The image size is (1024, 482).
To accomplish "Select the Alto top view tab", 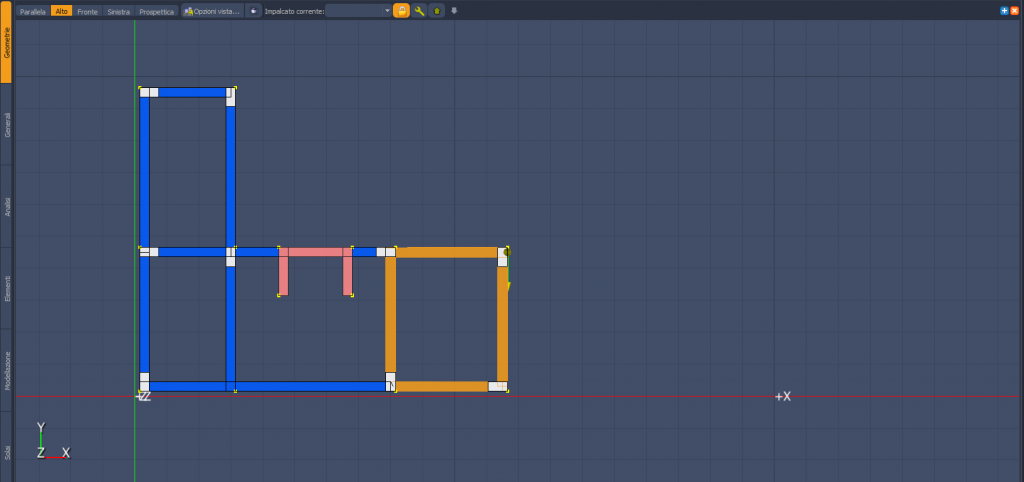I will pyautogui.click(x=61, y=11).
